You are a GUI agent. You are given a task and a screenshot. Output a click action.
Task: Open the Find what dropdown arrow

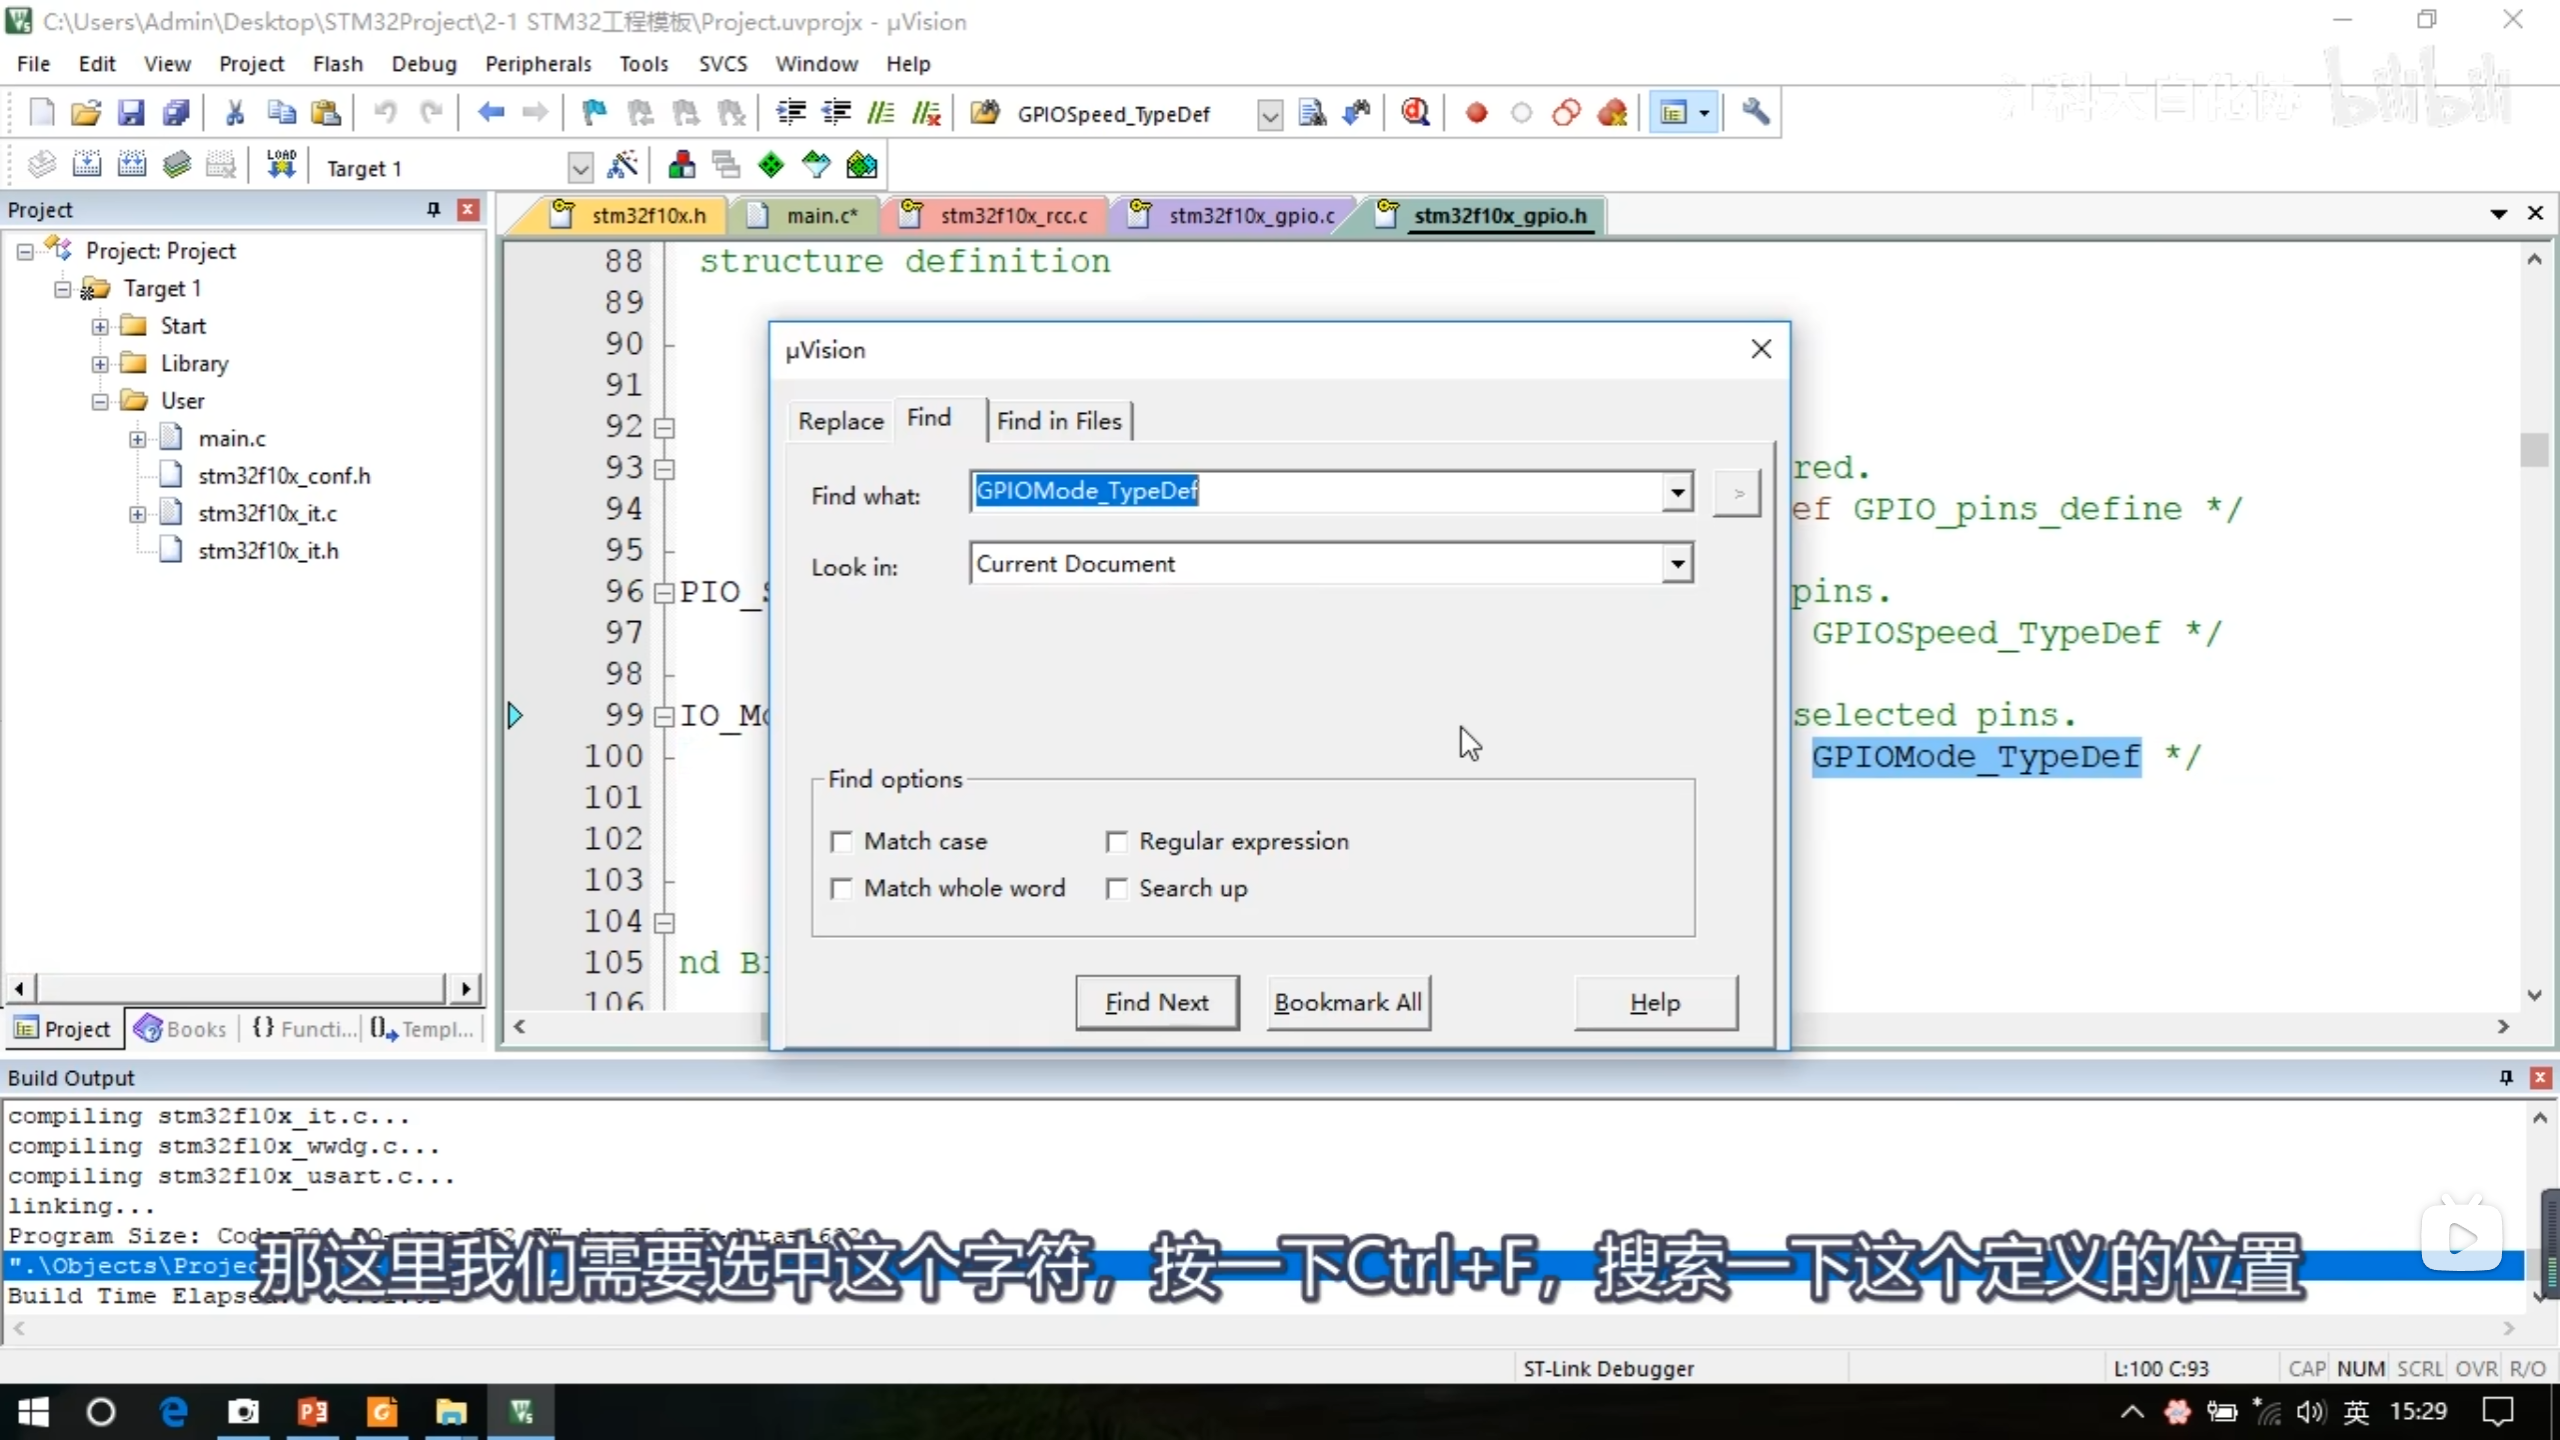pos(1677,492)
